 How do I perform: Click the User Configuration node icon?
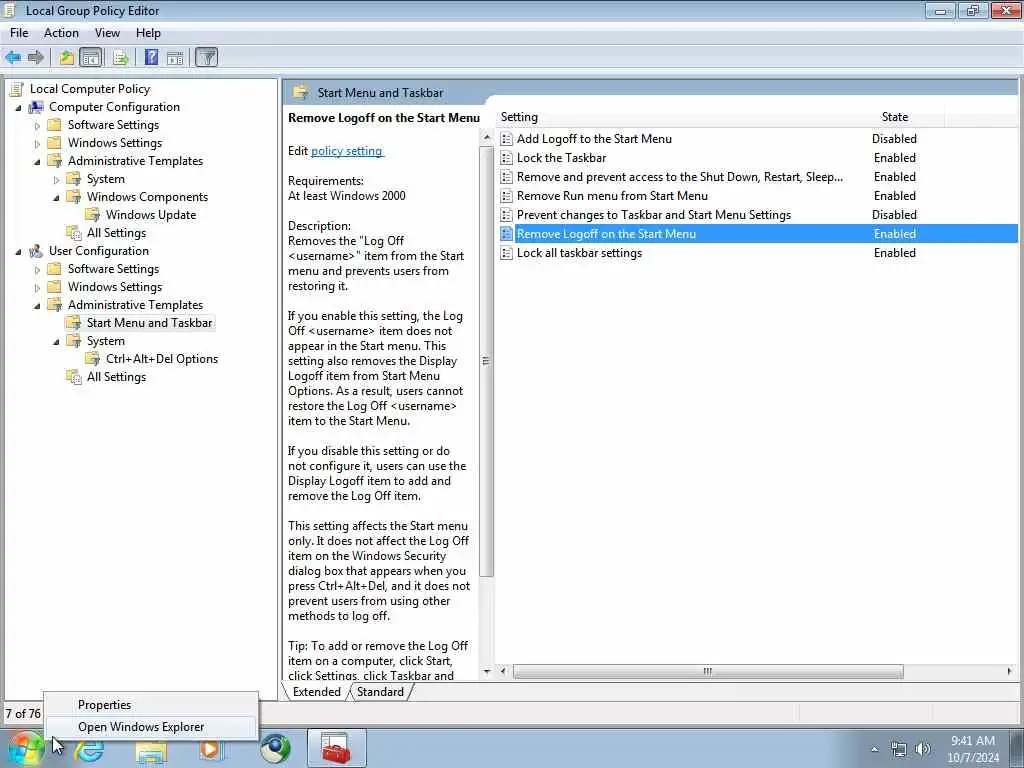(36, 251)
